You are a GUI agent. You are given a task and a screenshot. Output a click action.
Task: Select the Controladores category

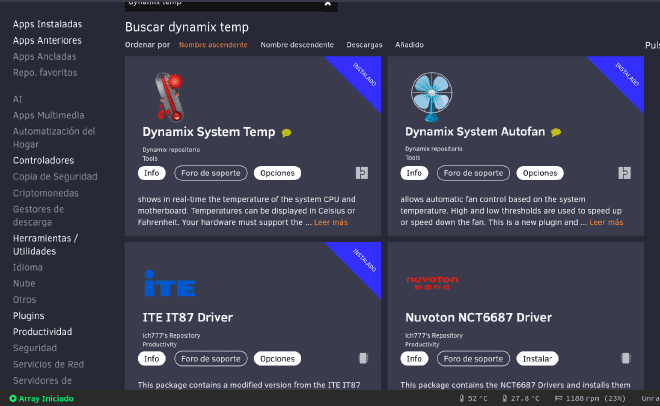[x=43, y=160]
